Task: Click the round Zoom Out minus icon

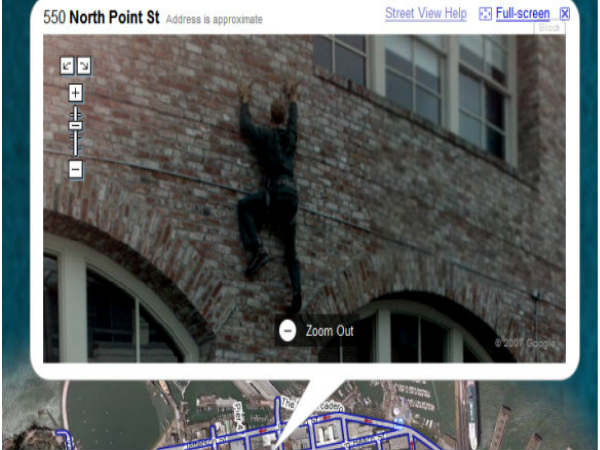Action: click(x=287, y=331)
